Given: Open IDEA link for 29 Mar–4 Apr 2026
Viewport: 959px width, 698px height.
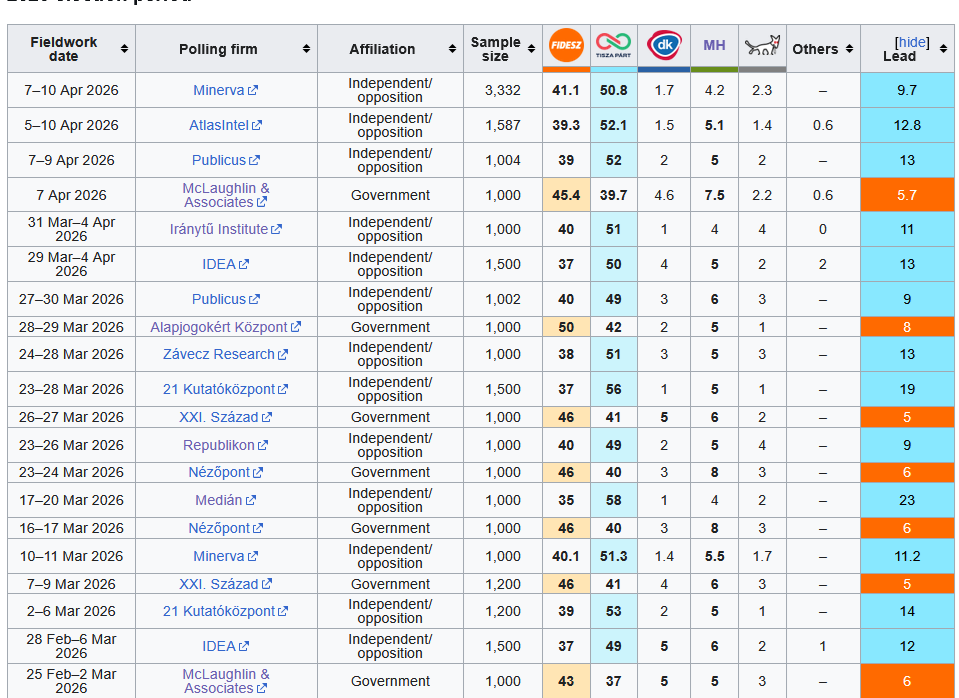Looking at the screenshot, I should point(226,264).
